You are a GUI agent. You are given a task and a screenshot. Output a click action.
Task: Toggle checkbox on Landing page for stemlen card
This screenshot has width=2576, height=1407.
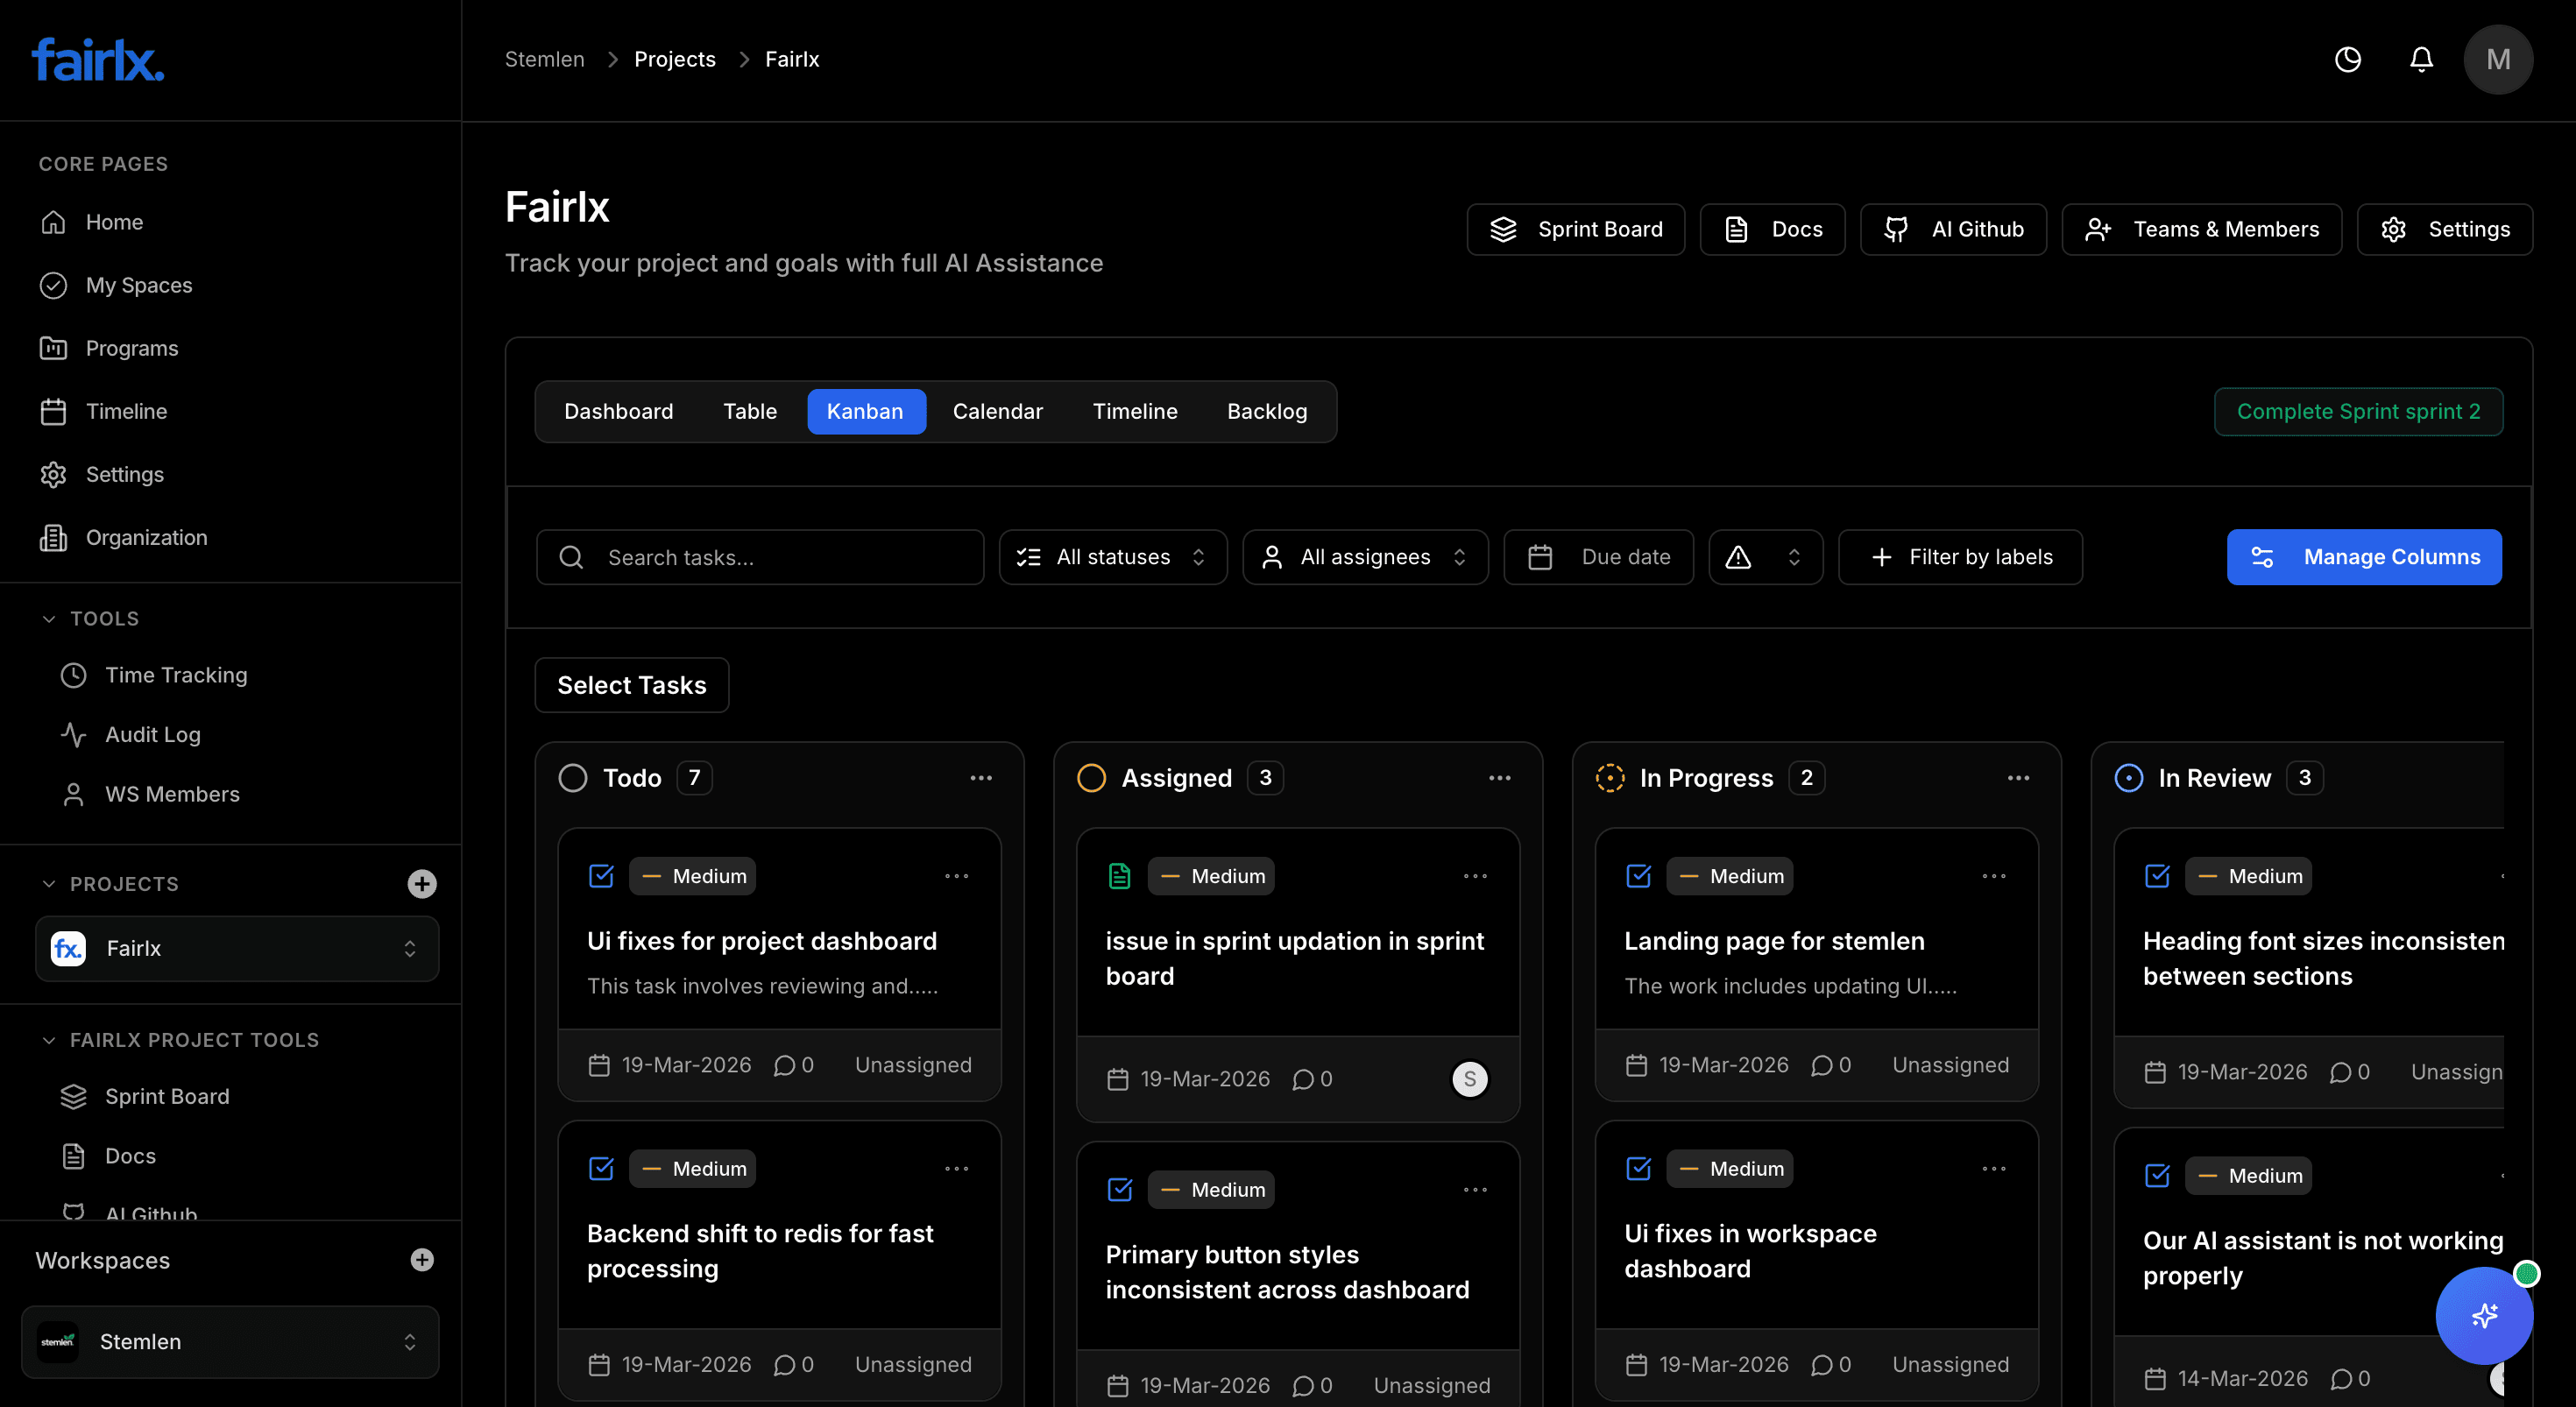(1638, 875)
